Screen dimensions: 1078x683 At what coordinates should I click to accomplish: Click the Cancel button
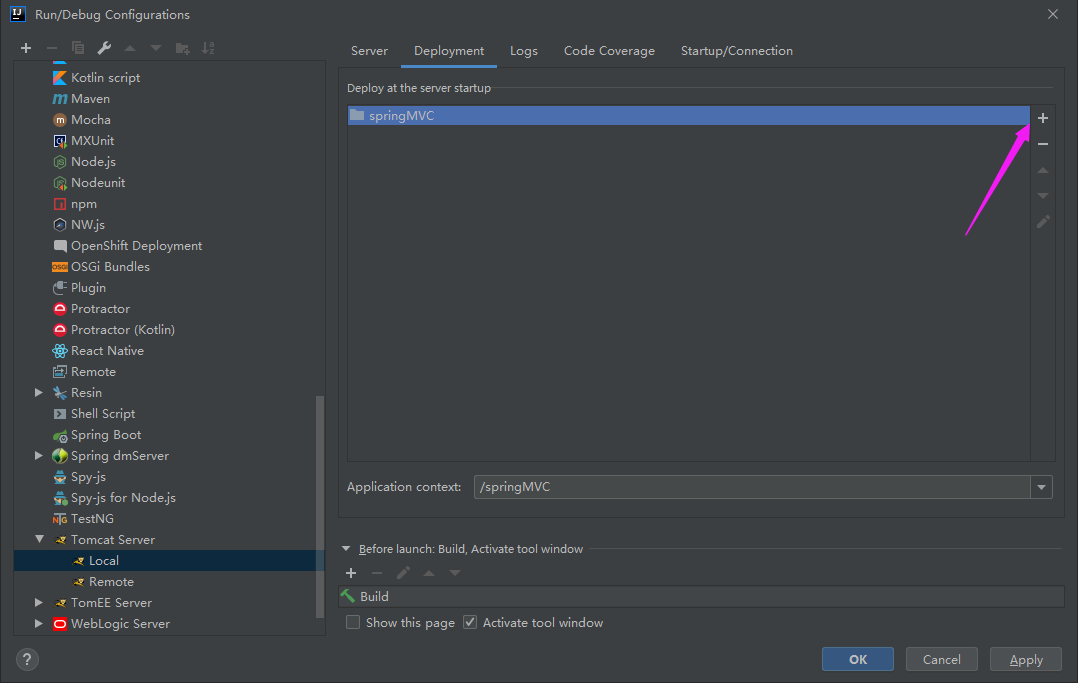pyautogui.click(x=942, y=660)
